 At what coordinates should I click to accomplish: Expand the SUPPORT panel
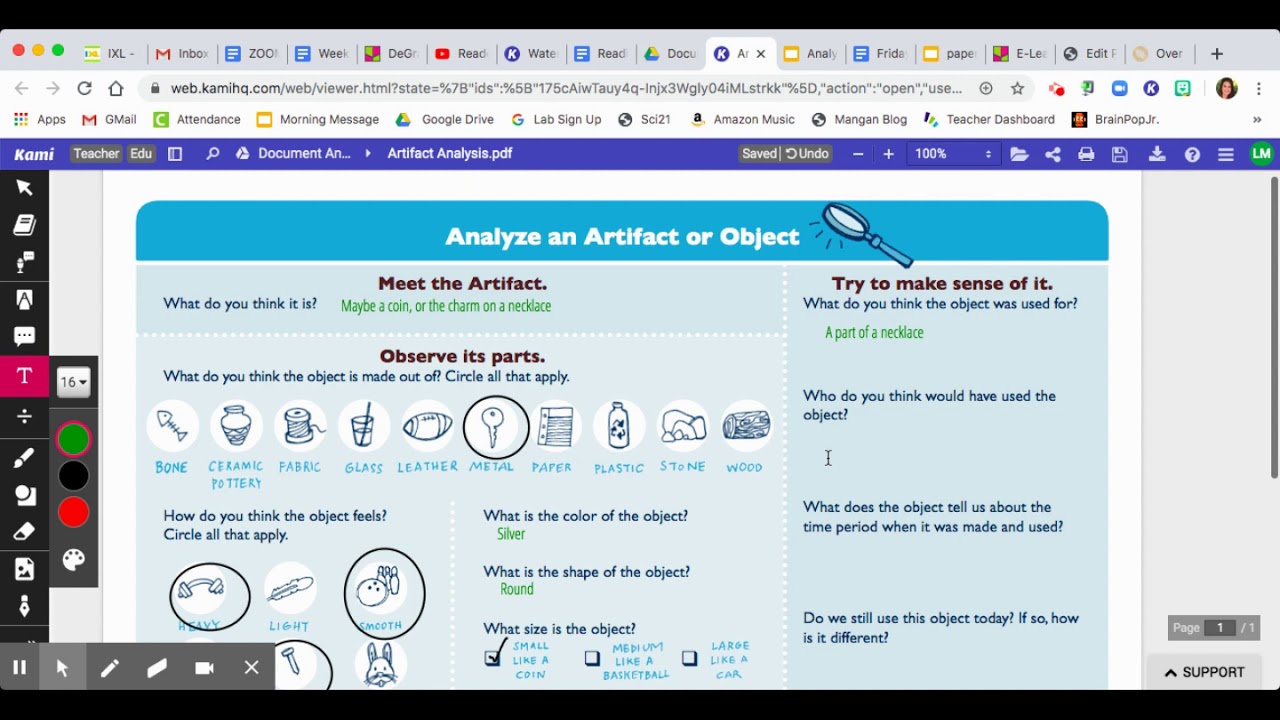point(1205,673)
